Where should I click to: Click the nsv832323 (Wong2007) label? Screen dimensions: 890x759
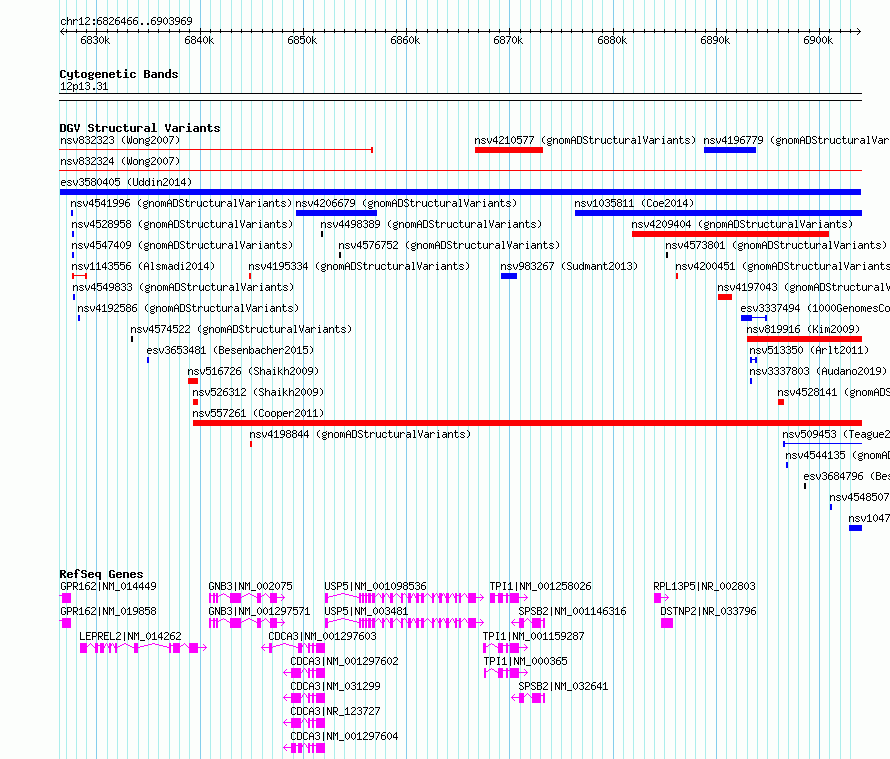pyautogui.click(x=120, y=140)
